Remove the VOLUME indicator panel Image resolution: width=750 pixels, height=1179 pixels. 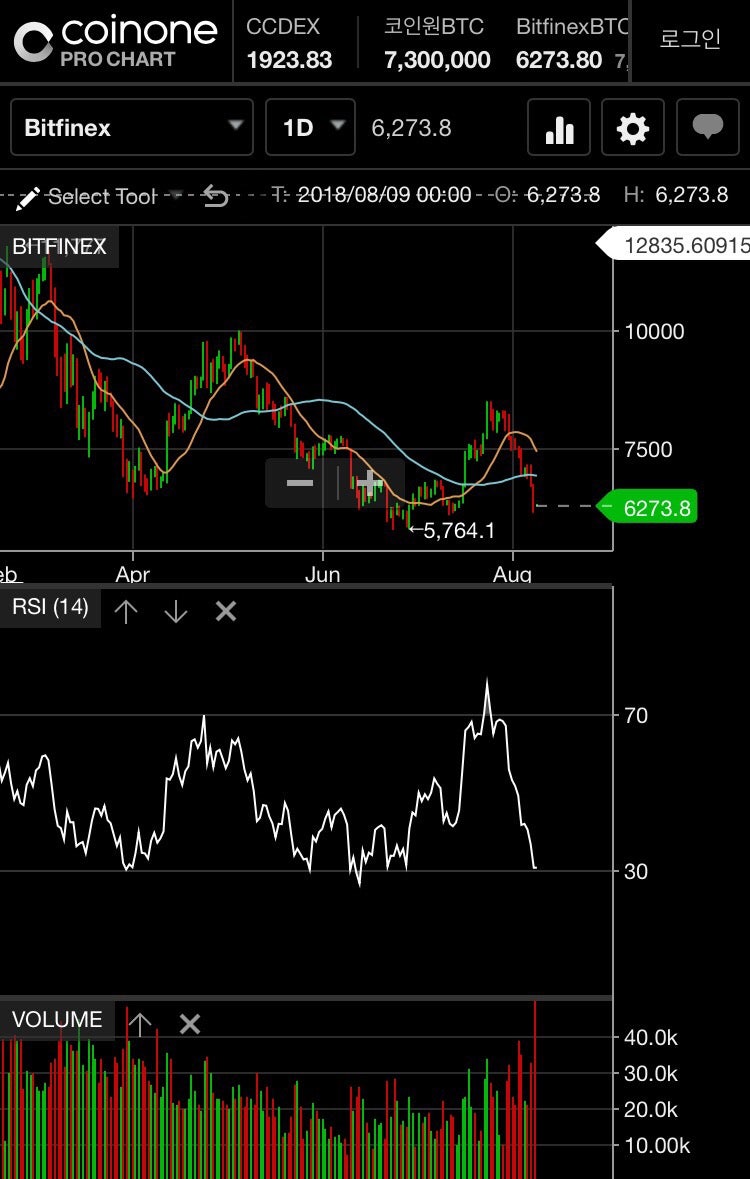click(190, 1023)
